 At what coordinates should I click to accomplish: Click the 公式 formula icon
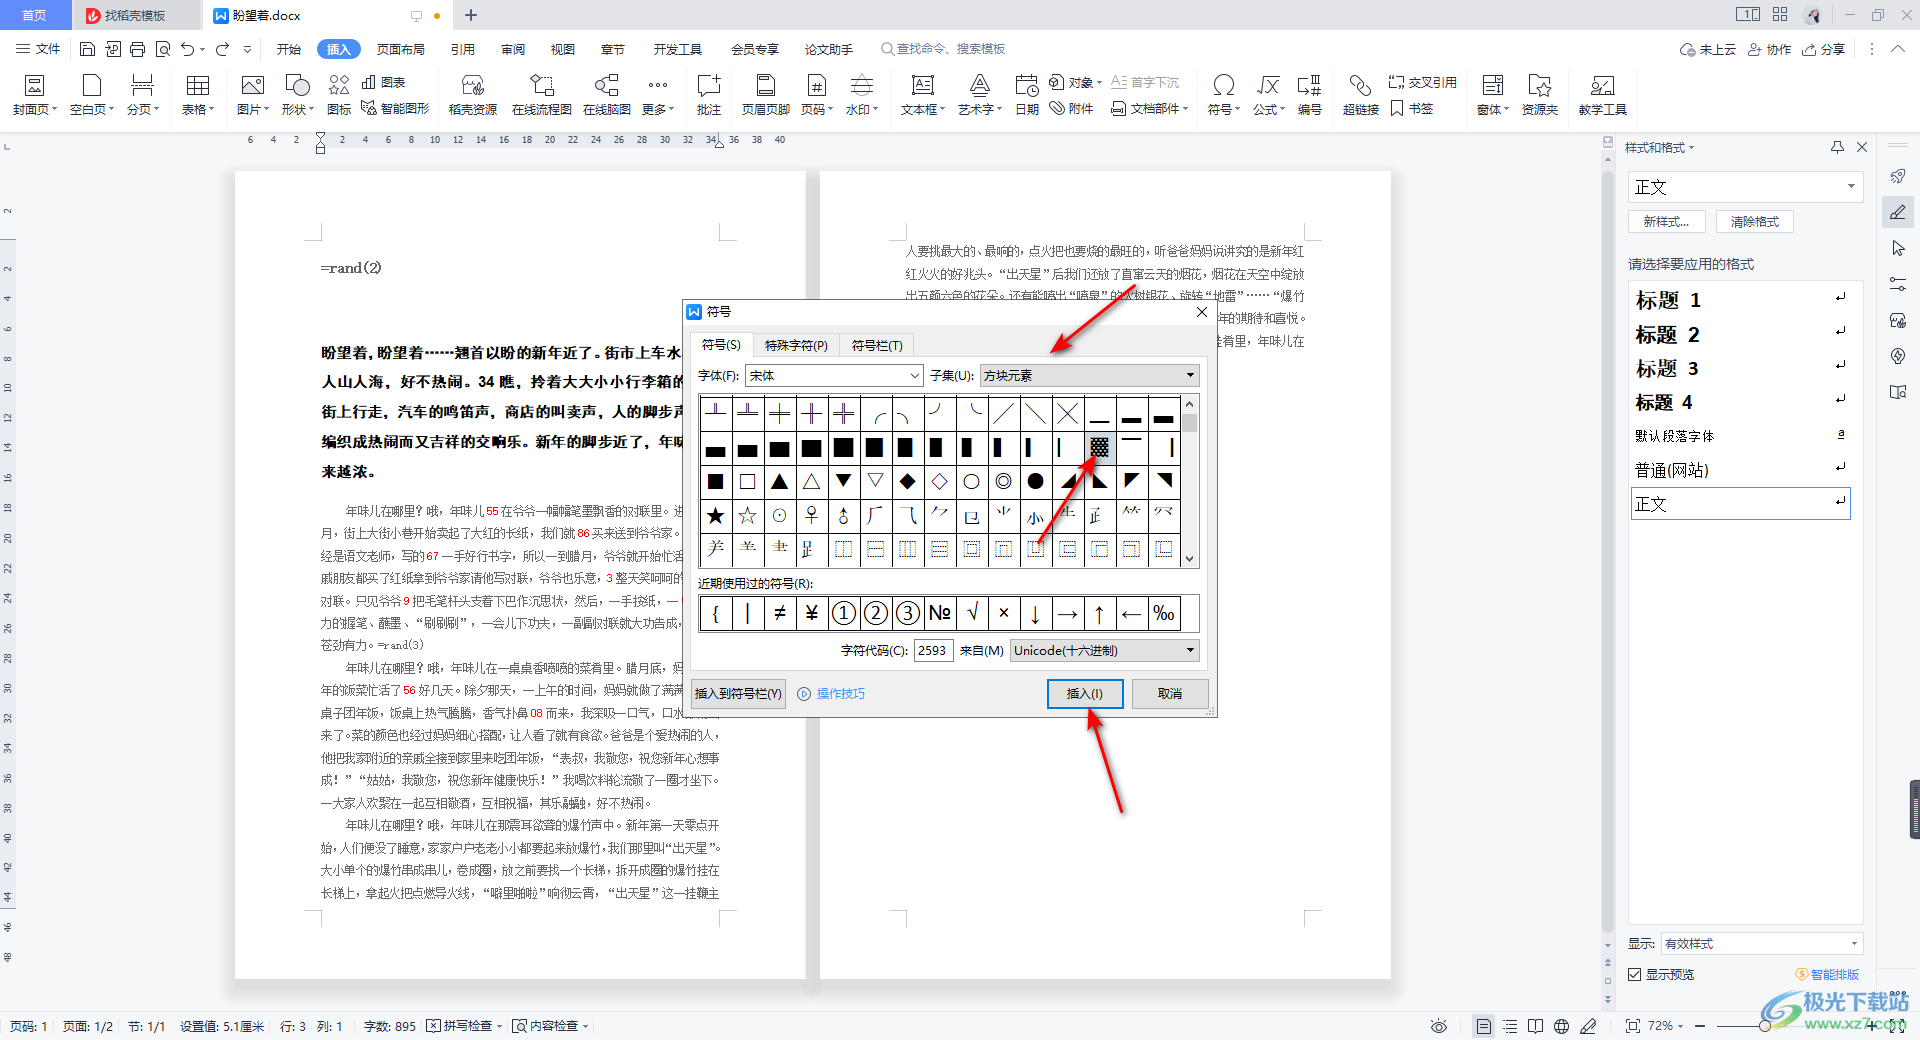coord(1269,95)
